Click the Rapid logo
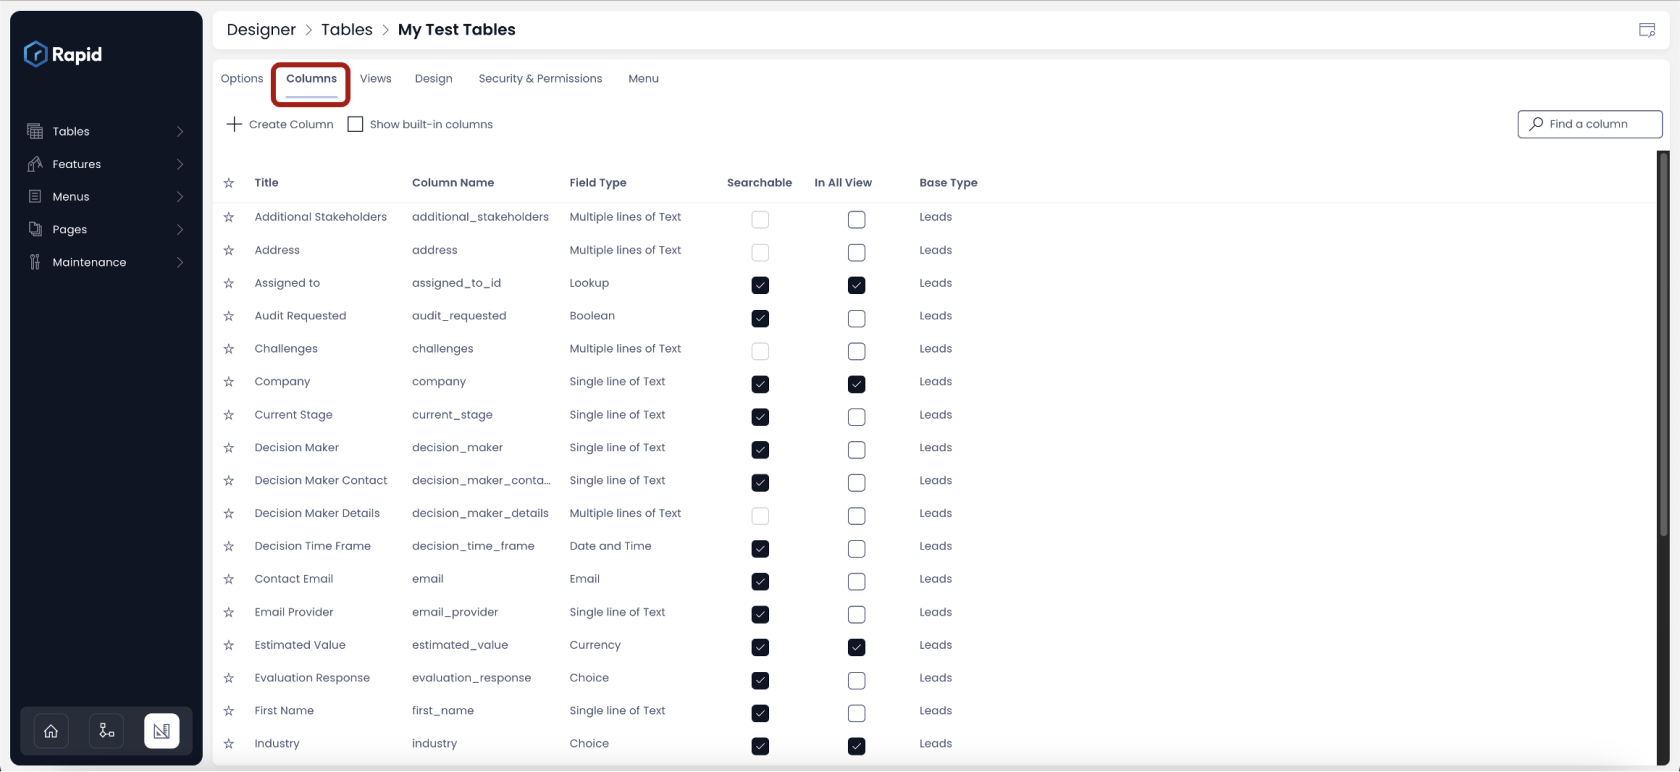 point(63,54)
